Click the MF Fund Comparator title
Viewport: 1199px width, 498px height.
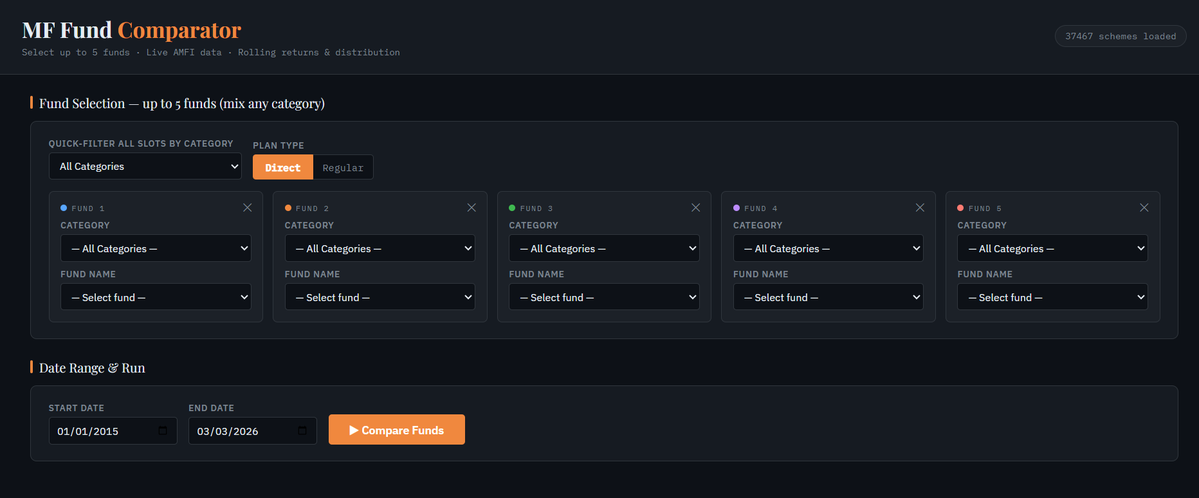click(x=132, y=31)
